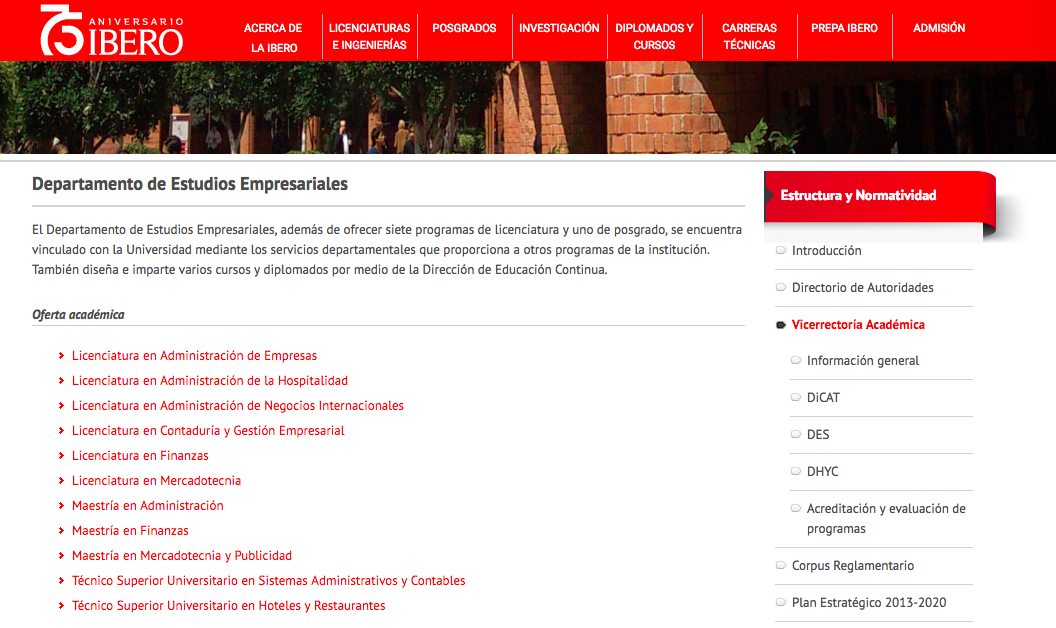
Task: Click bullet icon next to Plan Estratégico 2013-2020
Action: (781, 602)
